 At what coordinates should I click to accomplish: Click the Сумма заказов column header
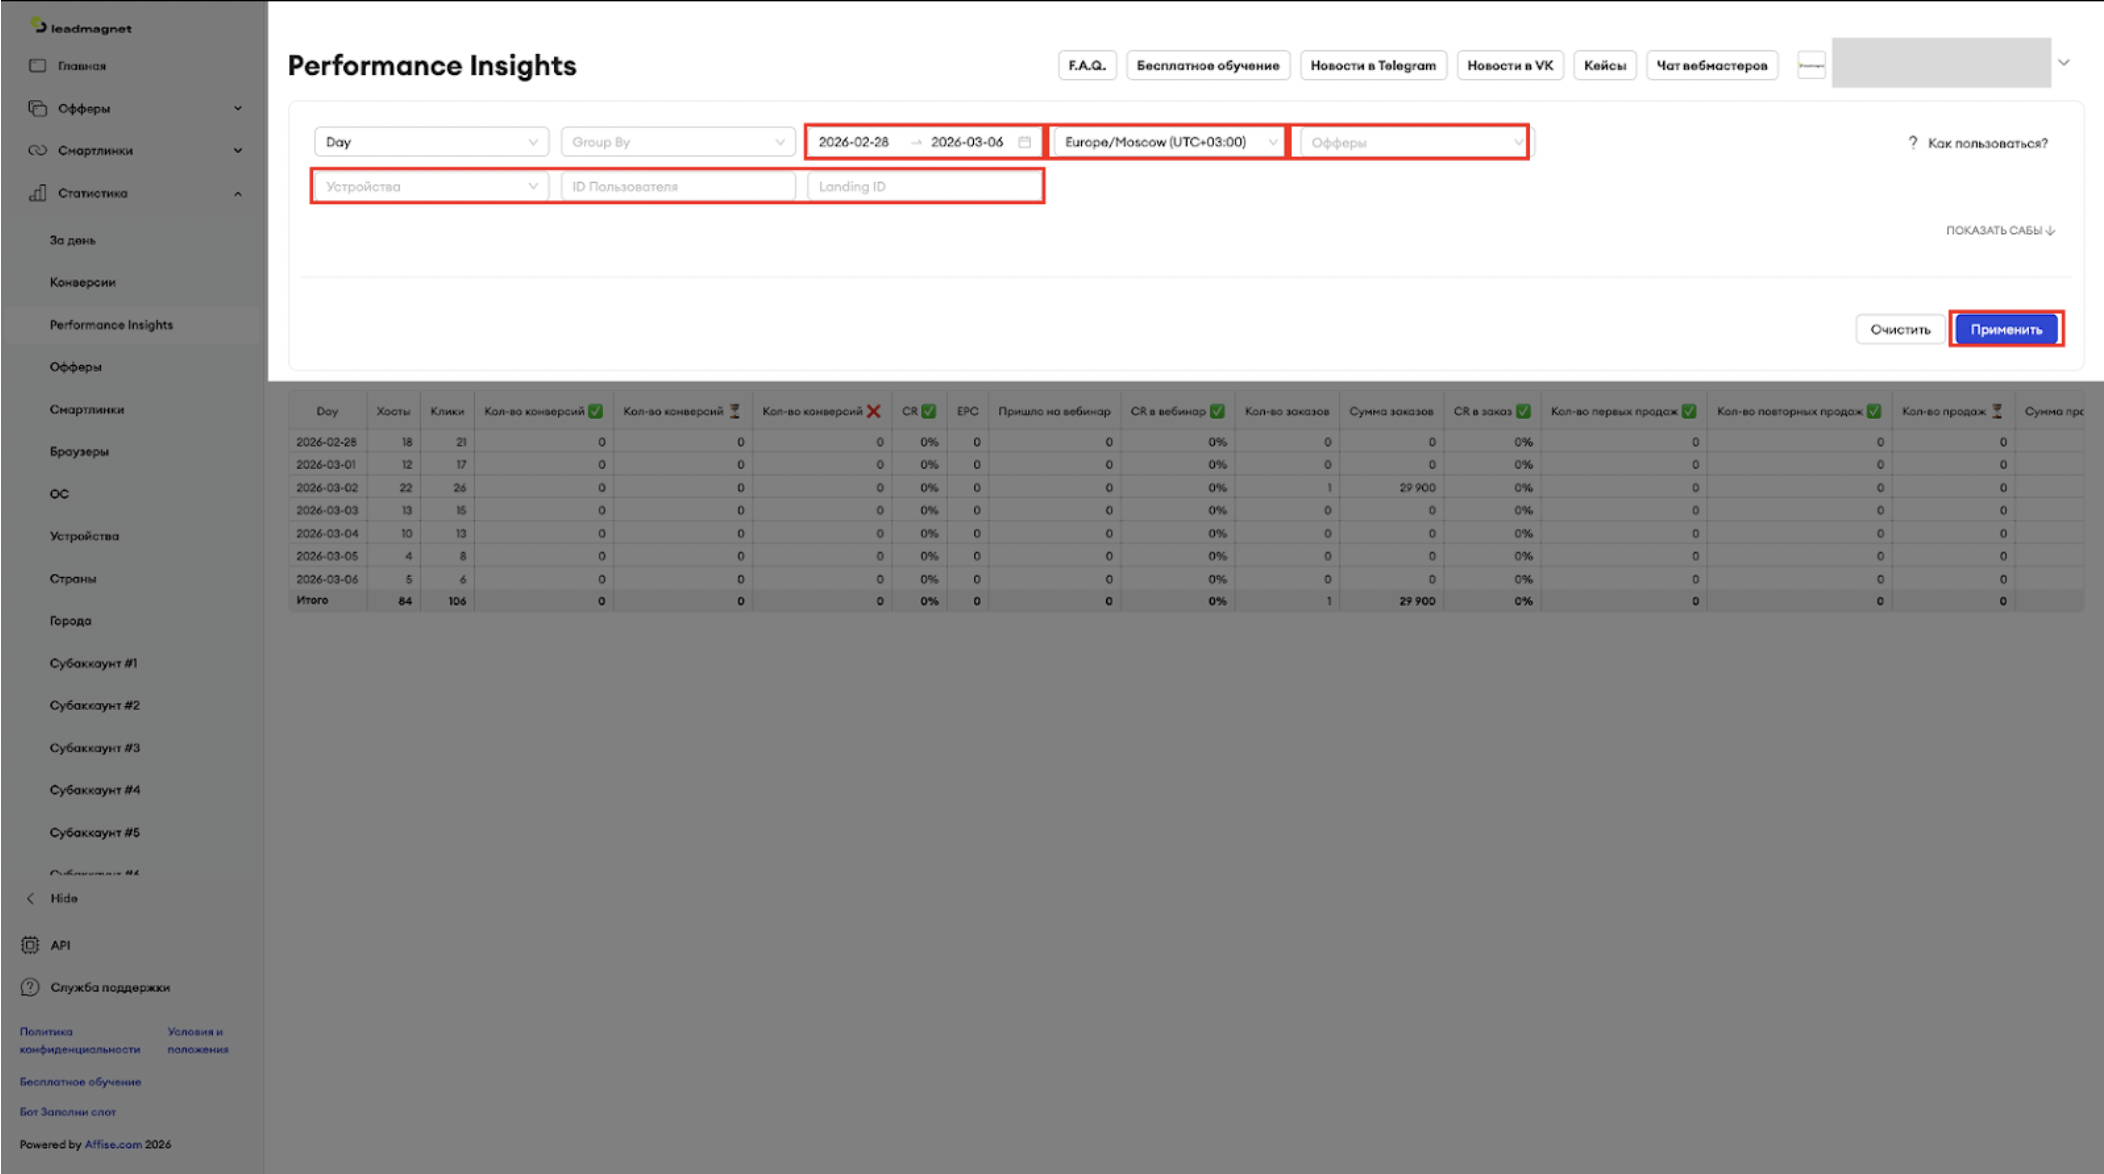pyautogui.click(x=1391, y=411)
